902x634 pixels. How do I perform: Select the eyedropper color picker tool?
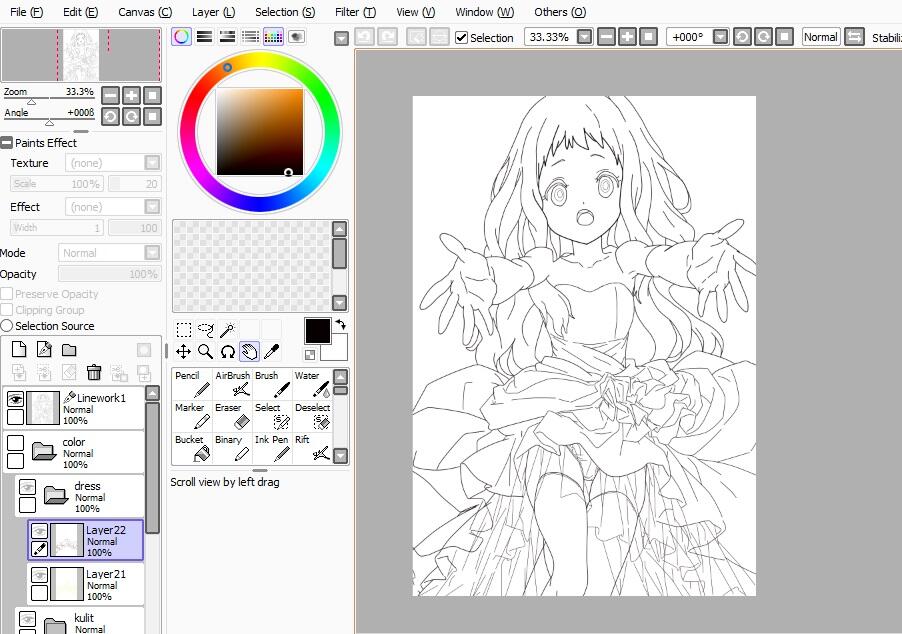coord(271,352)
